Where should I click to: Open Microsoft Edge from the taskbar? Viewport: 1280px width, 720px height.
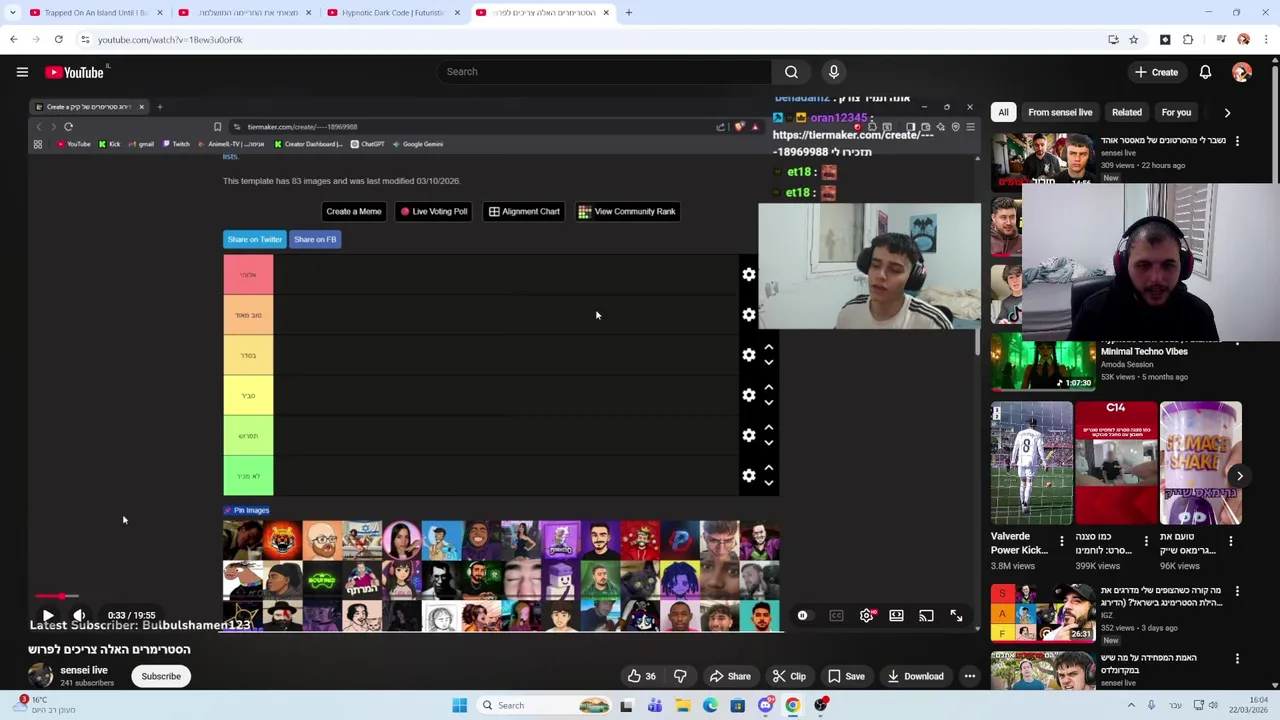[x=710, y=706]
